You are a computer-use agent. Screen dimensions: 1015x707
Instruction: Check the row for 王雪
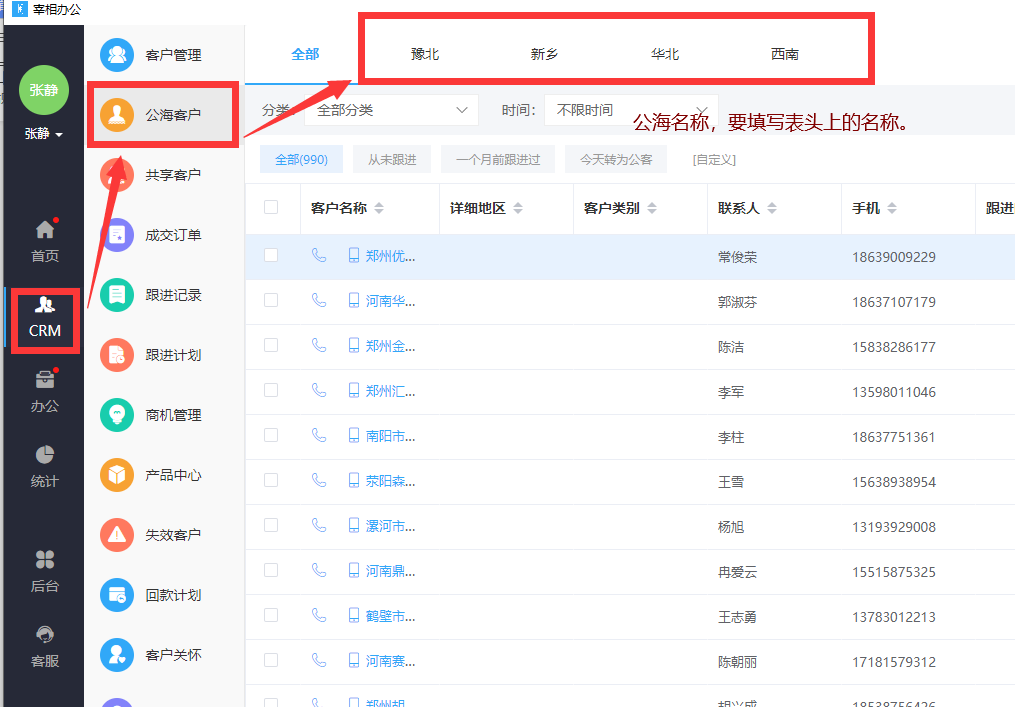click(271, 480)
